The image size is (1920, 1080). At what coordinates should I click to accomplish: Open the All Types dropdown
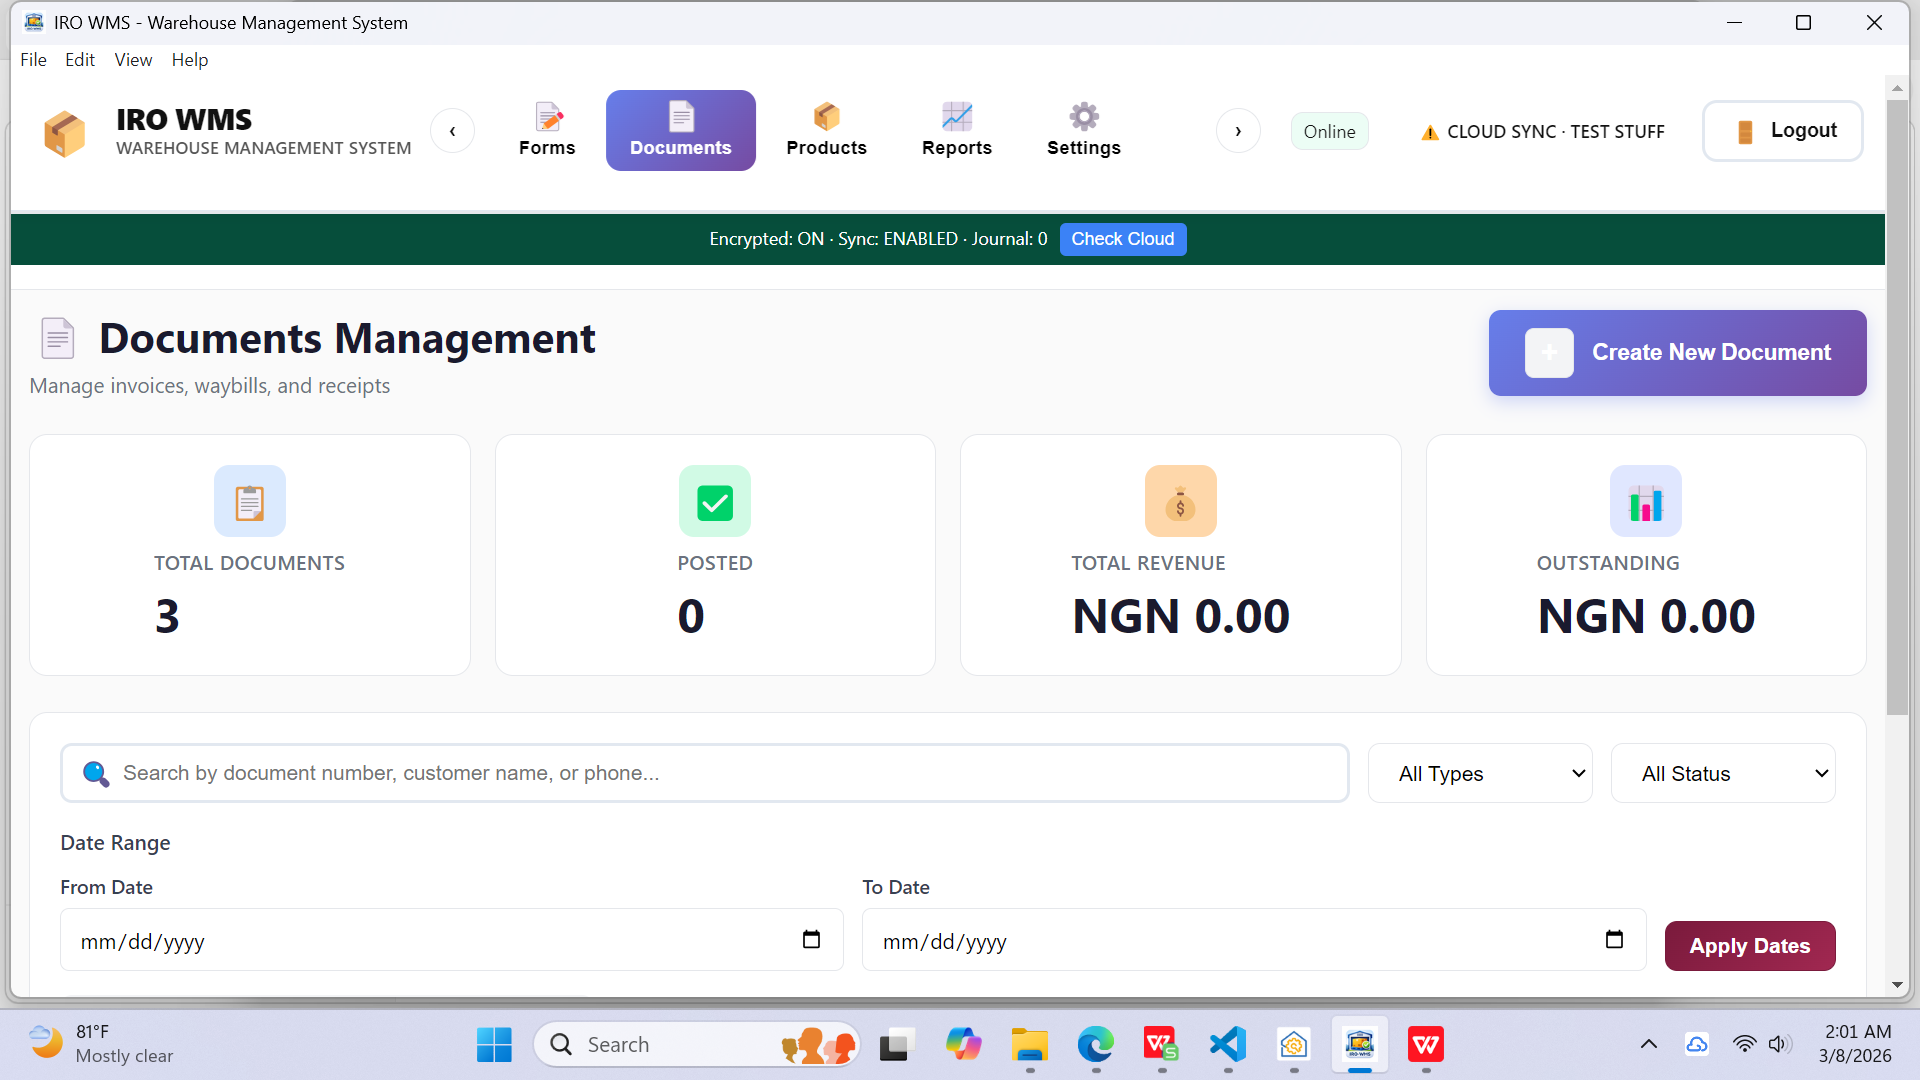(1480, 773)
